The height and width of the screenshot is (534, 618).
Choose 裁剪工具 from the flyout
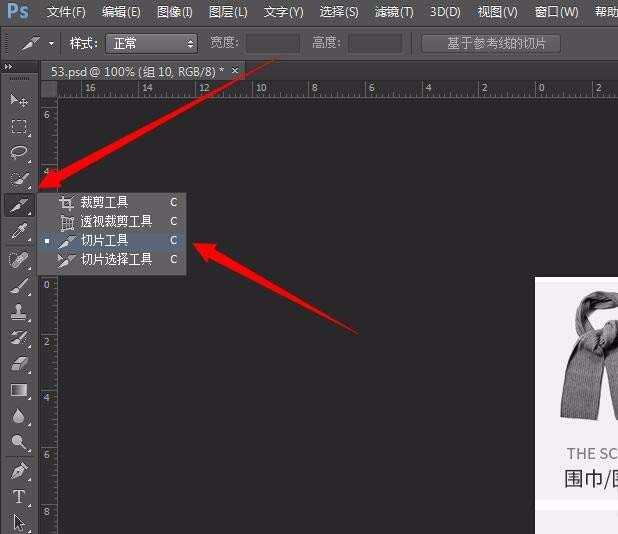click(104, 202)
